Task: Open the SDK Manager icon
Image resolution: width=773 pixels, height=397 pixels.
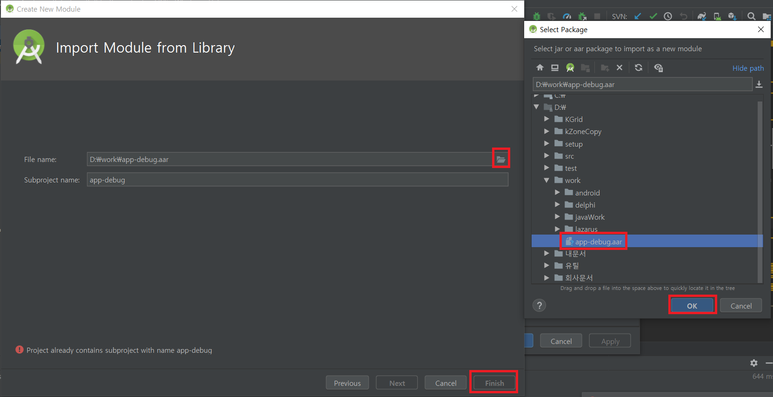Action: 732,16
